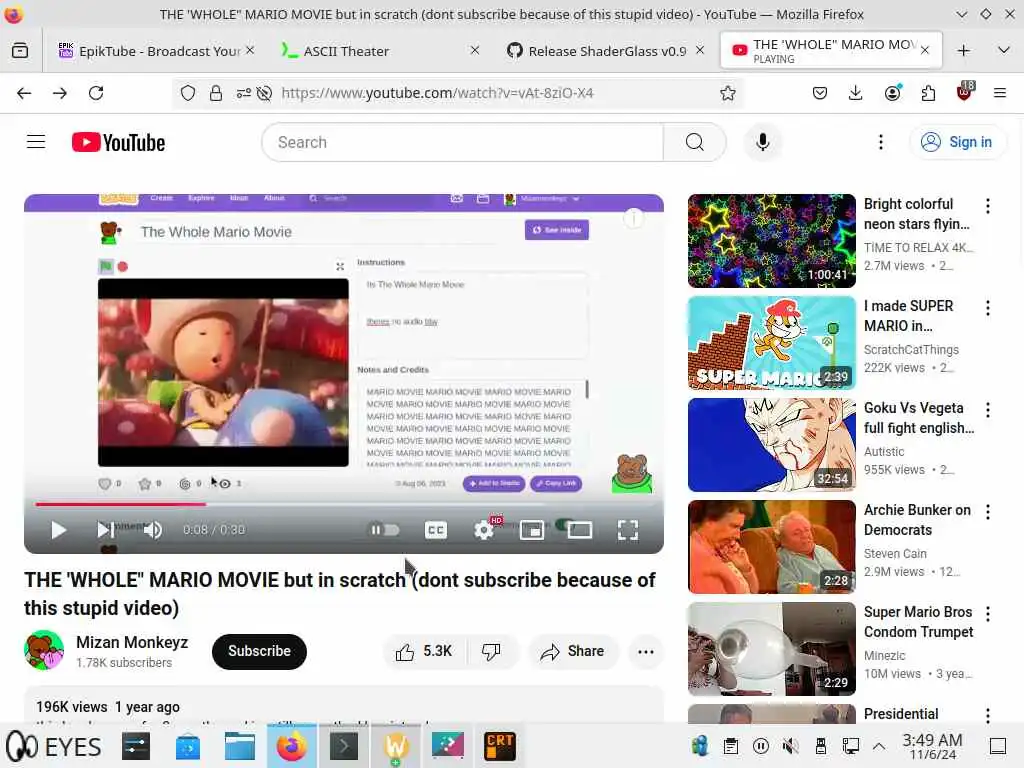Image resolution: width=1024 pixels, height=768 pixels.
Task: Click the Sign in button
Action: pos(957,142)
